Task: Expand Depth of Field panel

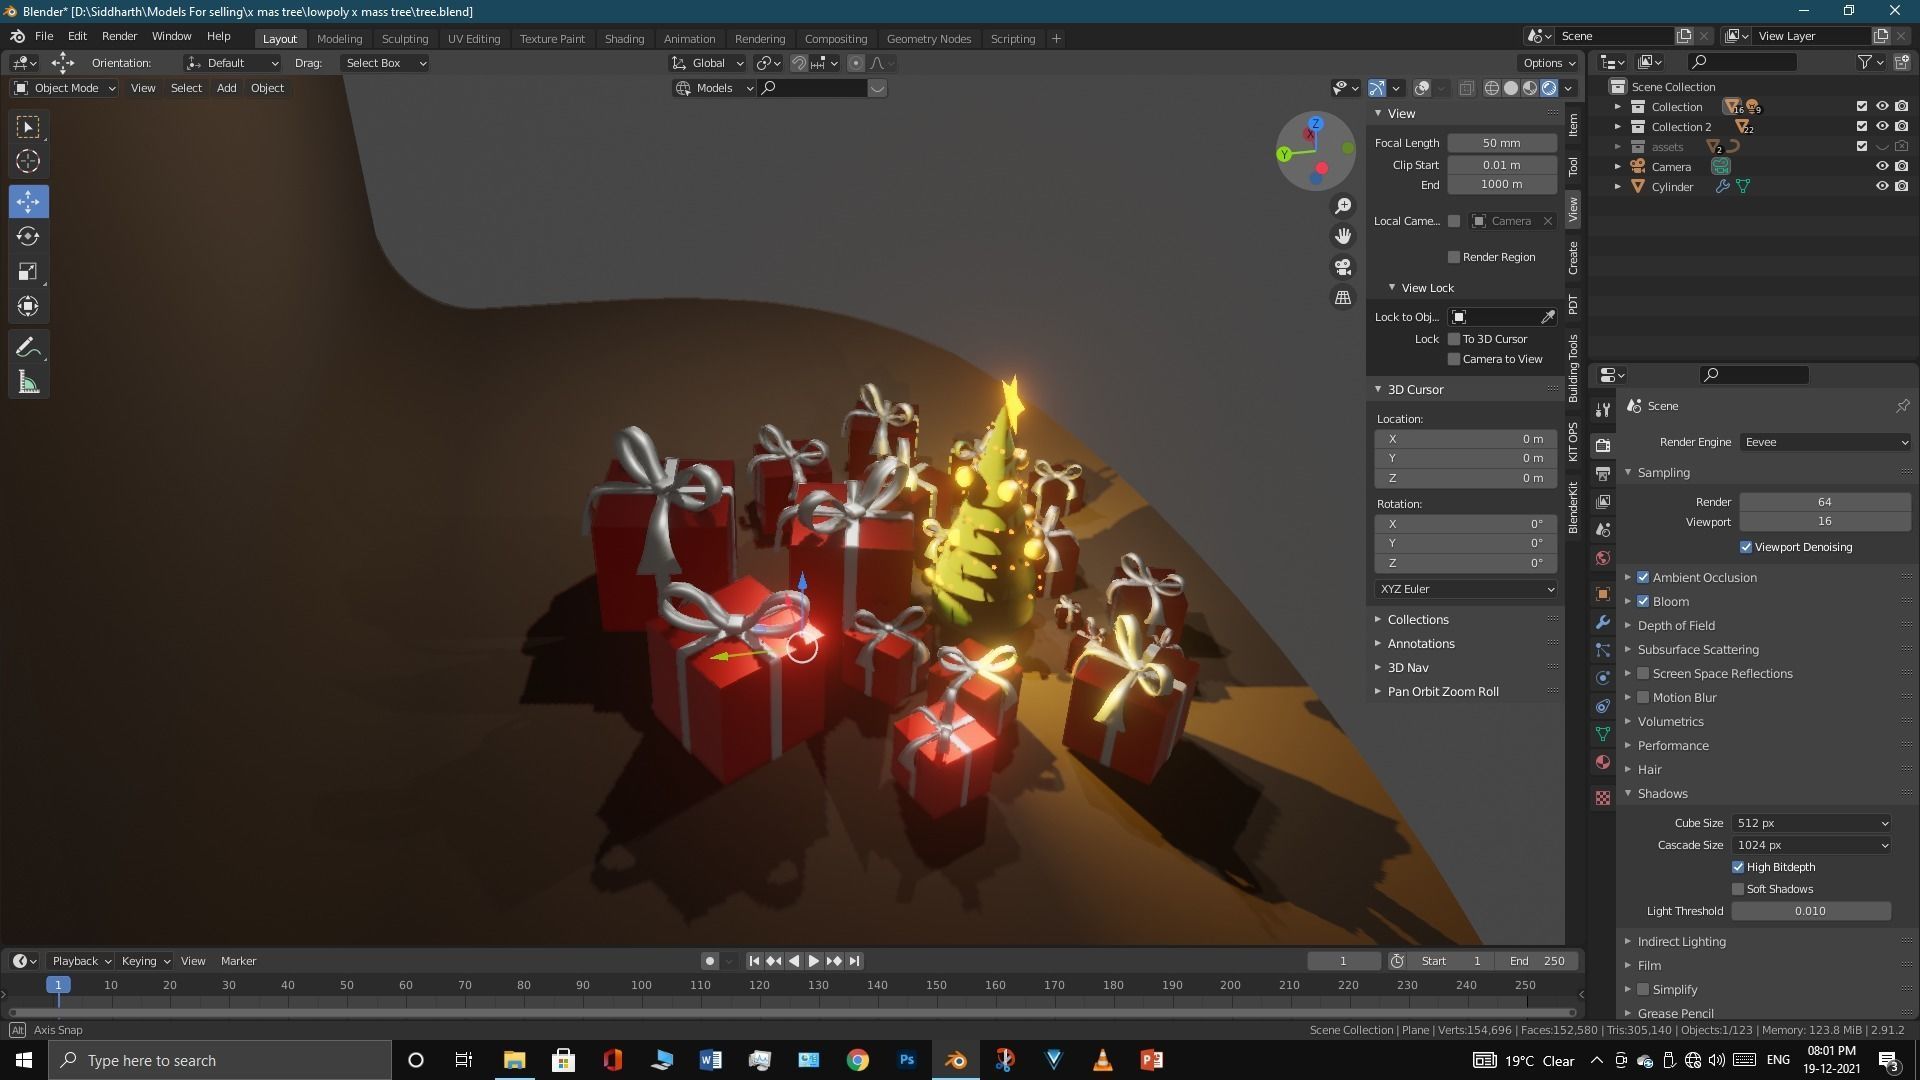Action: (x=1676, y=625)
